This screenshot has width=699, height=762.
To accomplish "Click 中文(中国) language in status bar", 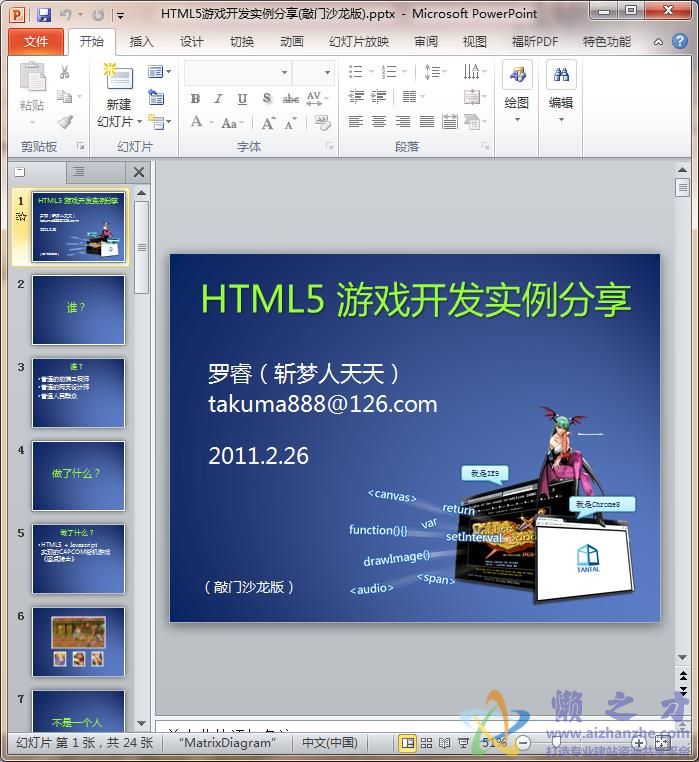I will [x=330, y=743].
